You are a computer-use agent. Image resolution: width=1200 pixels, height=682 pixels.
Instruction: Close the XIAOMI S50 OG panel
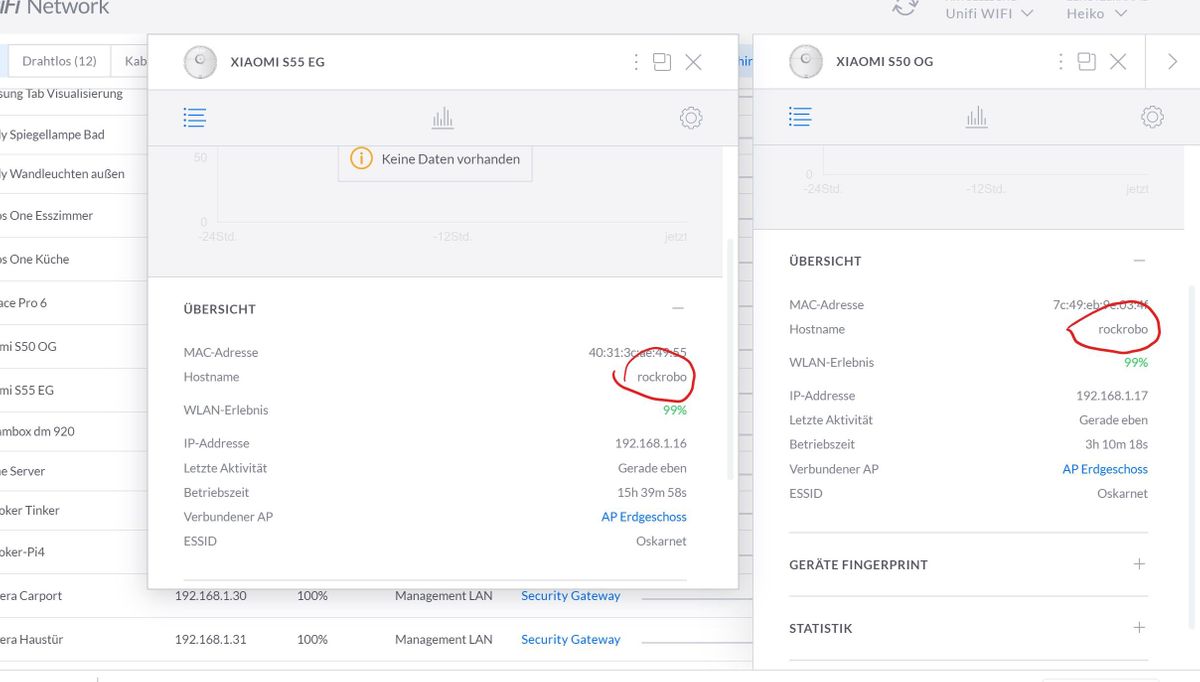click(x=1118, y=62)
